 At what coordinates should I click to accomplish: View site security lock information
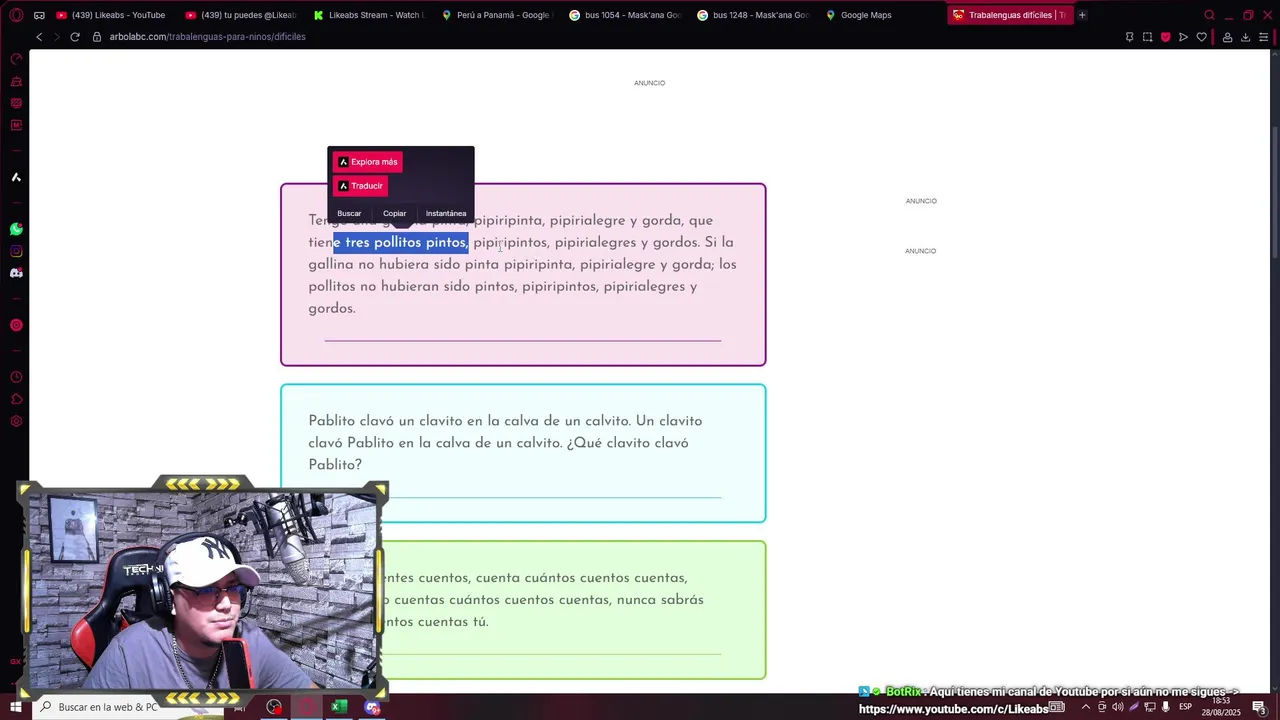(x=97, y=37)
